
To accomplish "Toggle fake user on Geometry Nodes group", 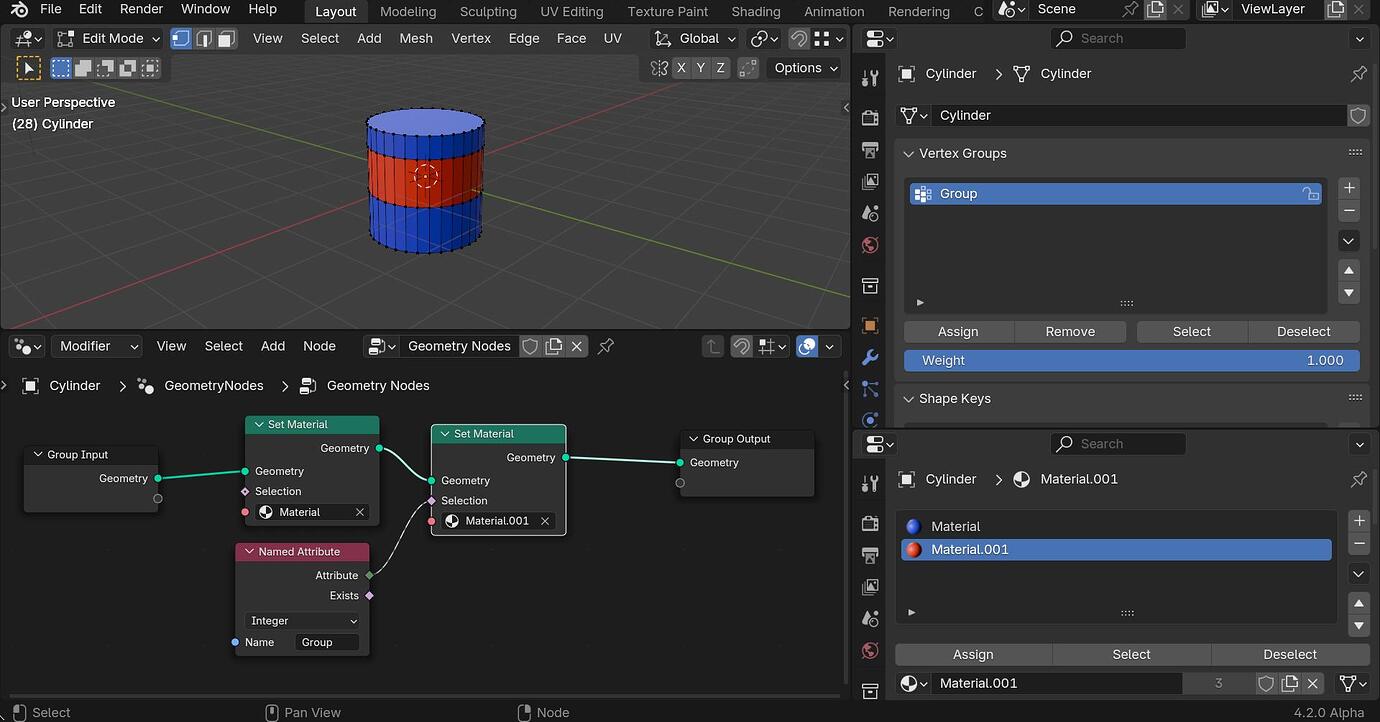I will coord(531,346).
